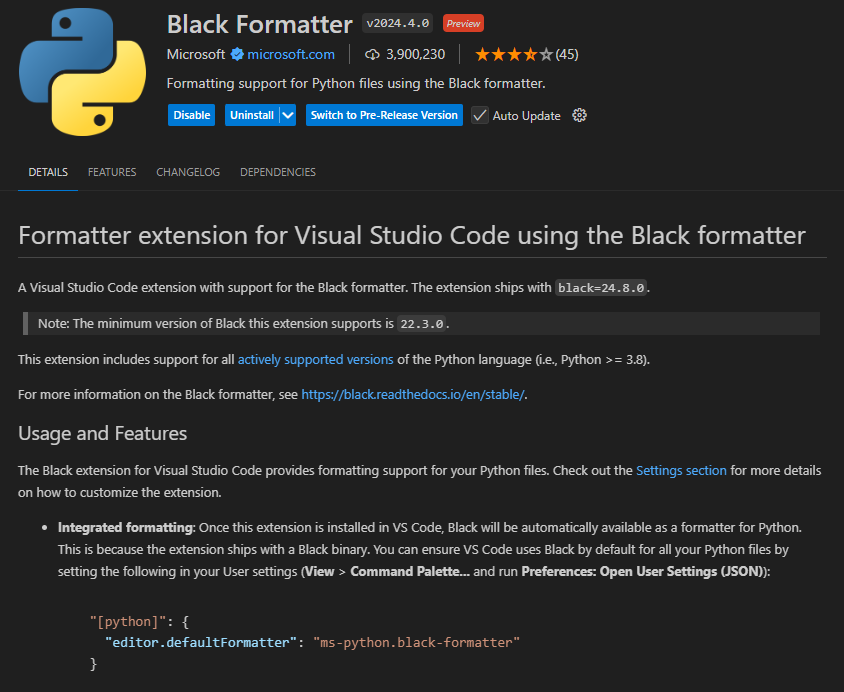Screen dimensions: 844x692
Task: Open the black.readthedocs.io stable link
Action: tap(412, 394)
